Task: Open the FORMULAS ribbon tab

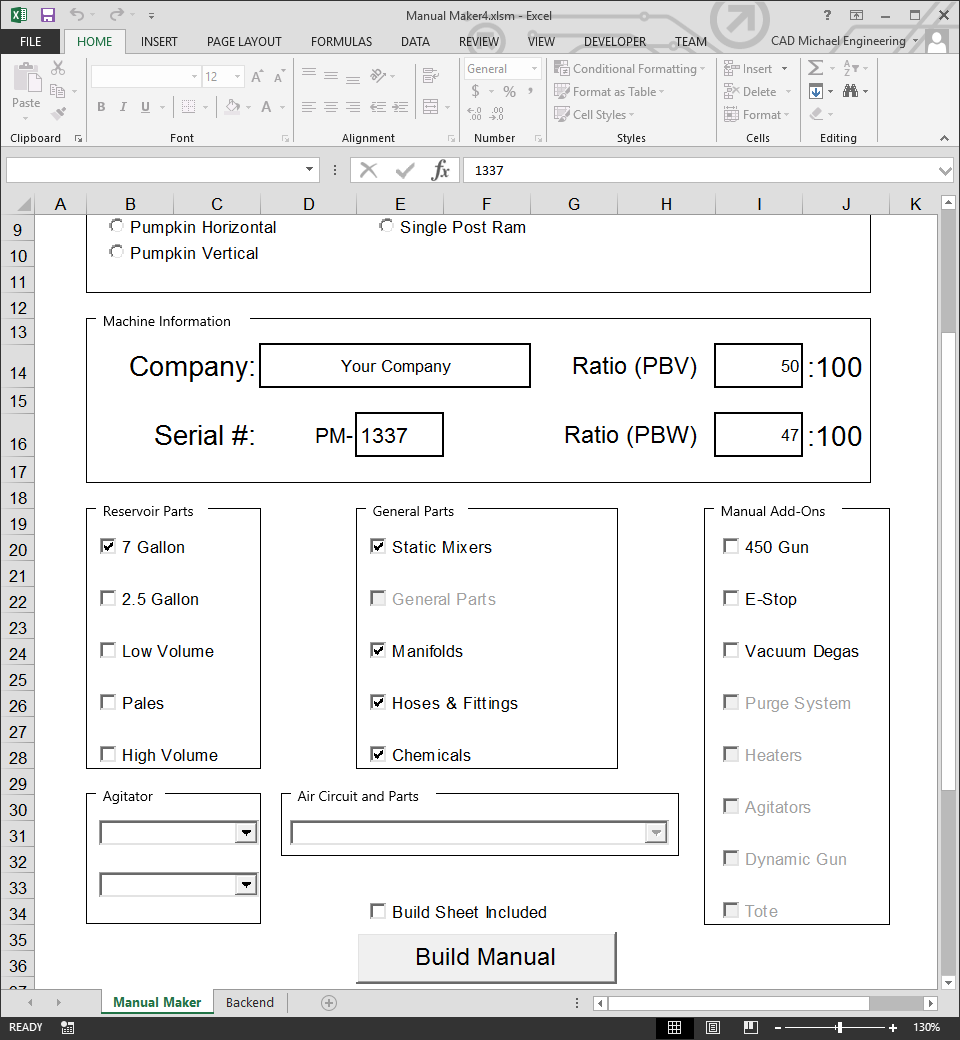Action: [341, 42]
